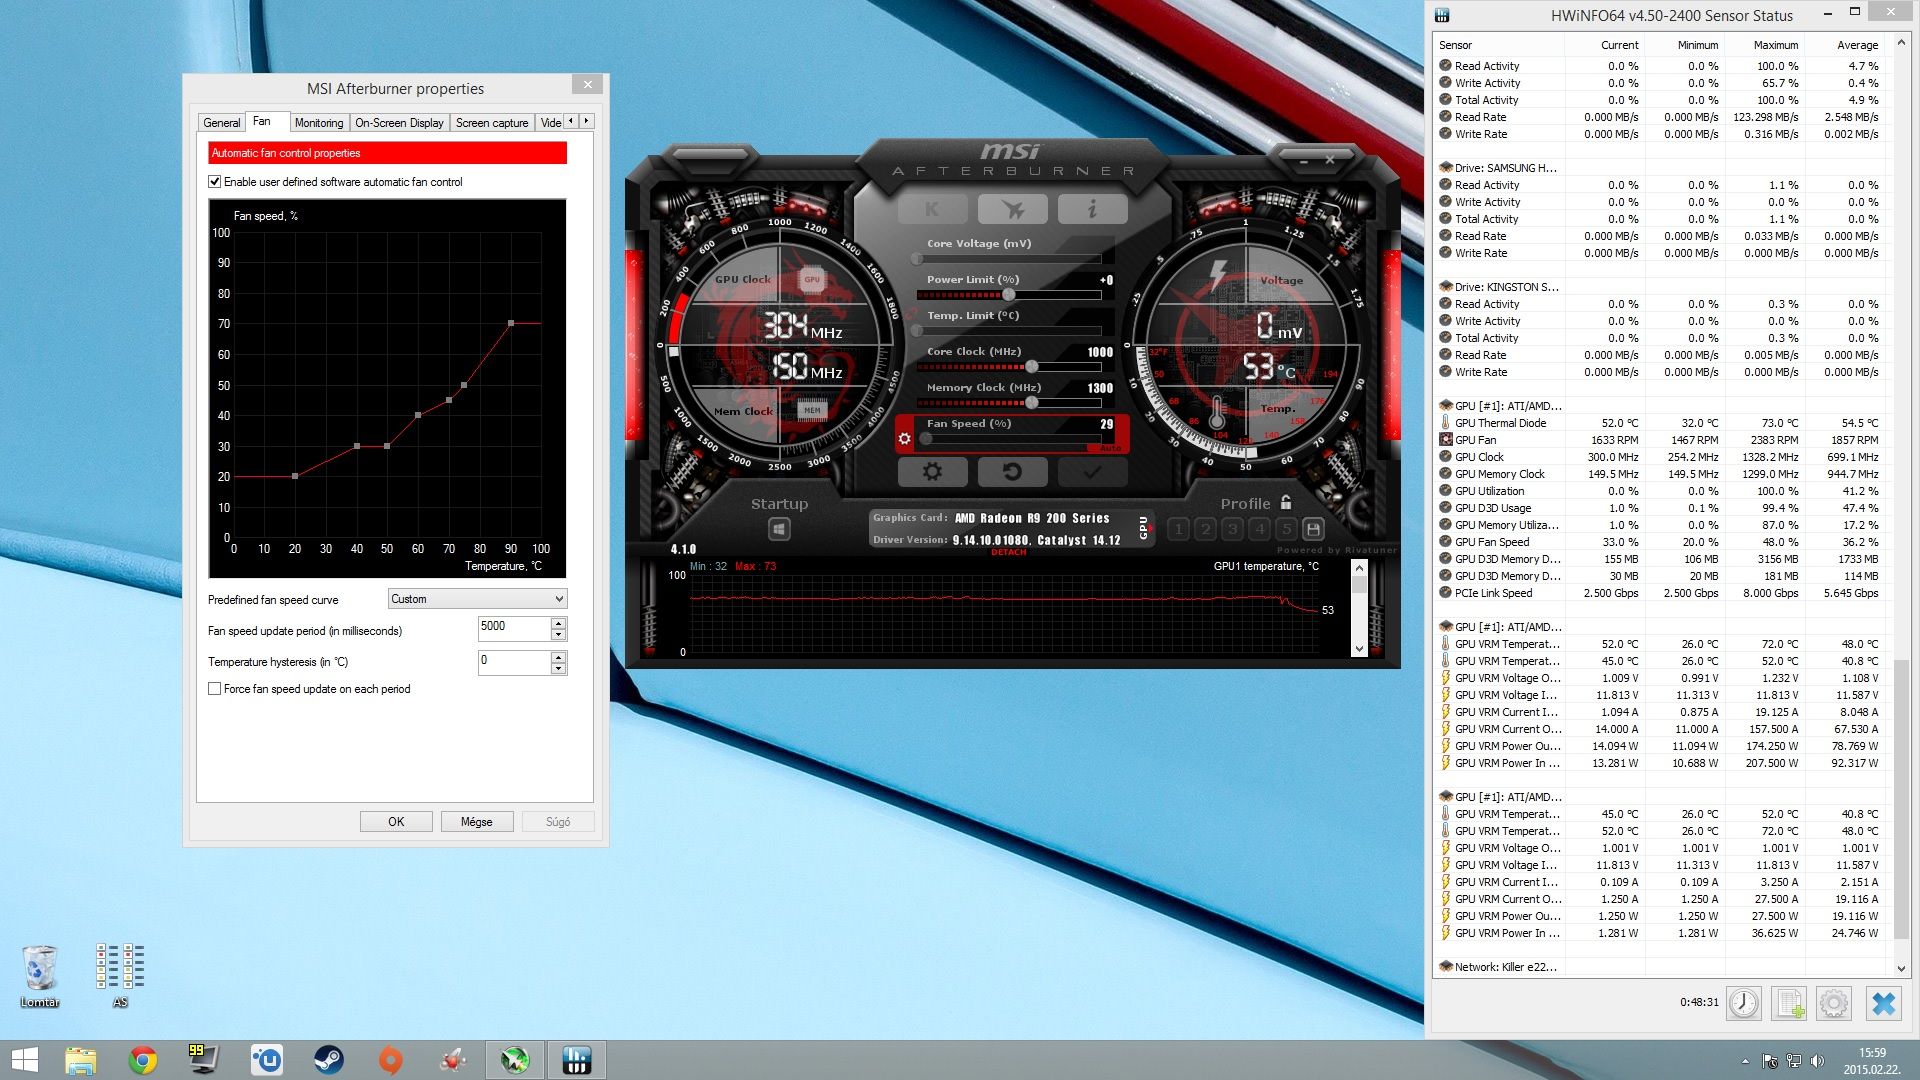The width and height of the screenshot is (1920, 1080).
Task: Open HWiNFO sensor settings gear
Action: point(1834,1003)
